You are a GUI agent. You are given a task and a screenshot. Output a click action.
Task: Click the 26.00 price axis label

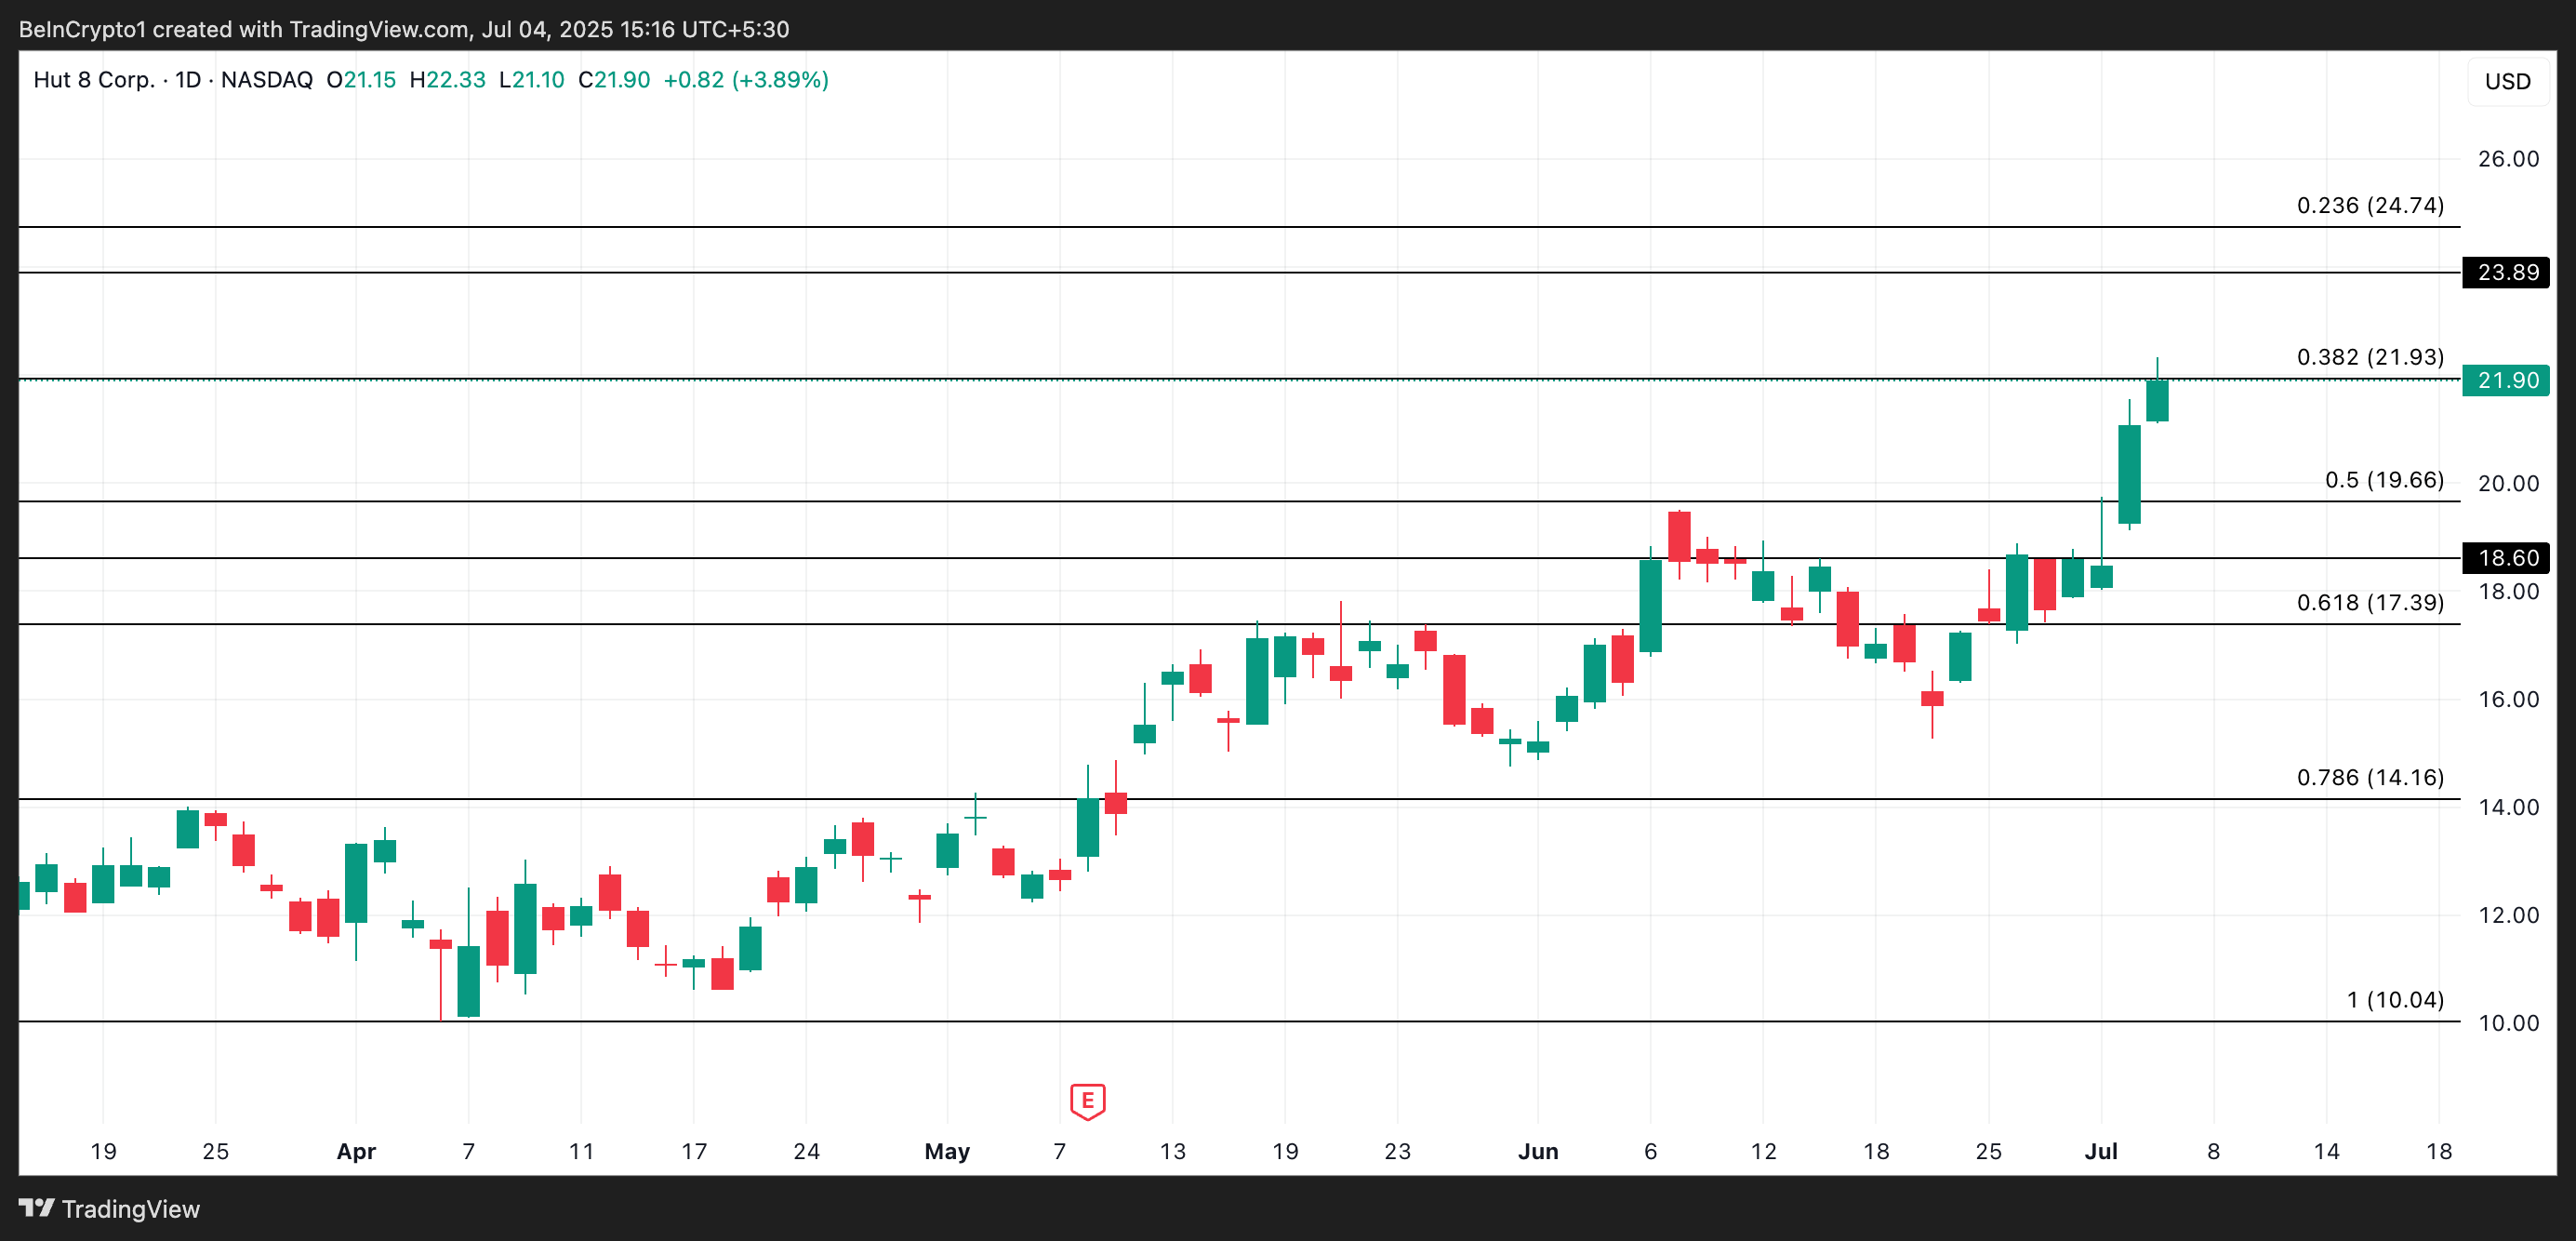point(2507,159)
